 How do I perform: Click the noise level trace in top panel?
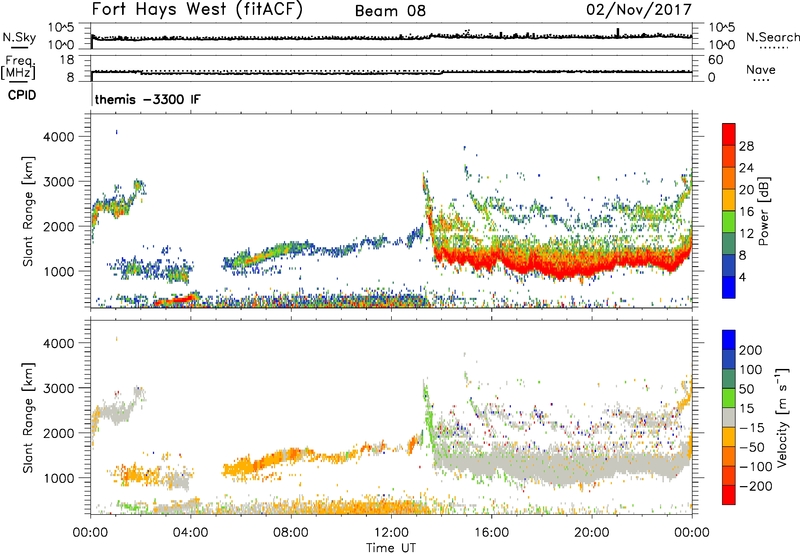tap(391, 37)
